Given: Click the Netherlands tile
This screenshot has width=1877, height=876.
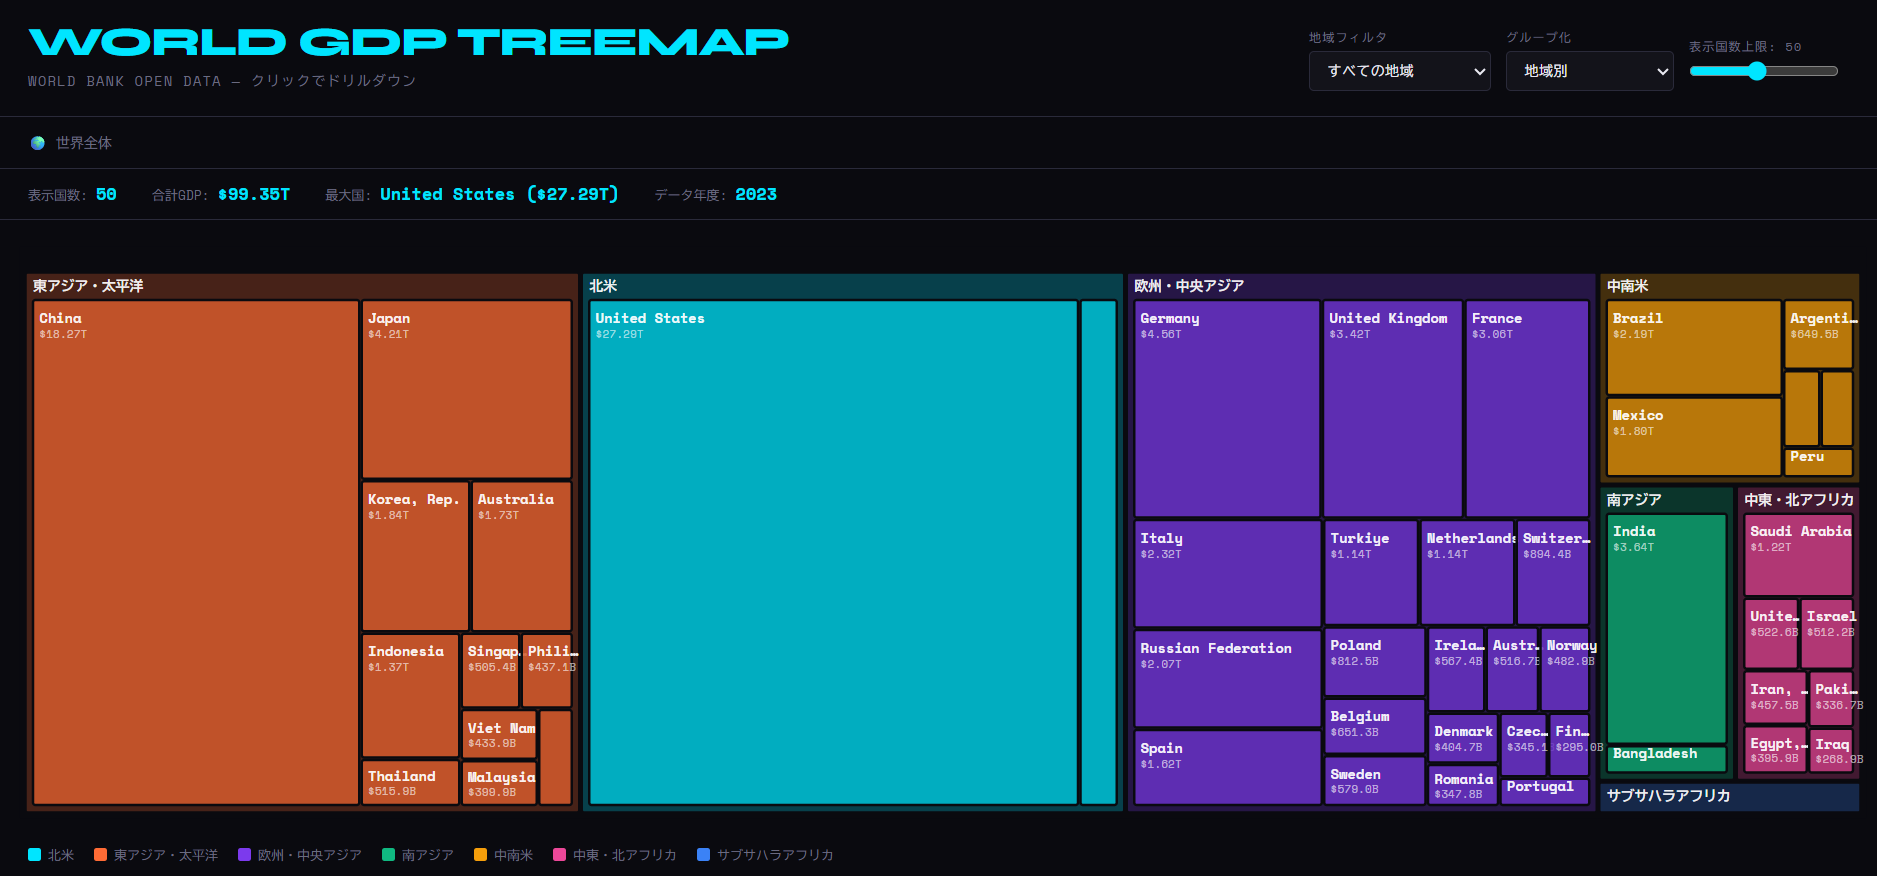Looking at the screenshot, I should 1467,573.
